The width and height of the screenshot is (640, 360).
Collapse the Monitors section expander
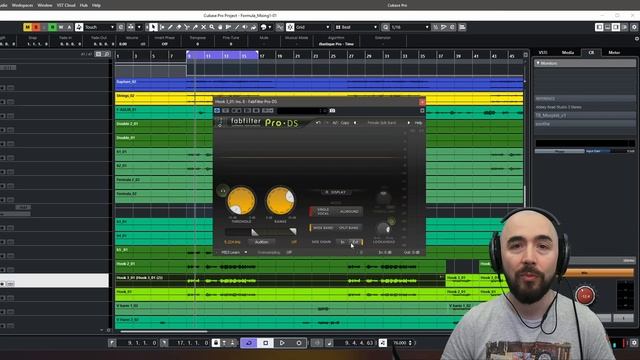(x=538, y=63)
